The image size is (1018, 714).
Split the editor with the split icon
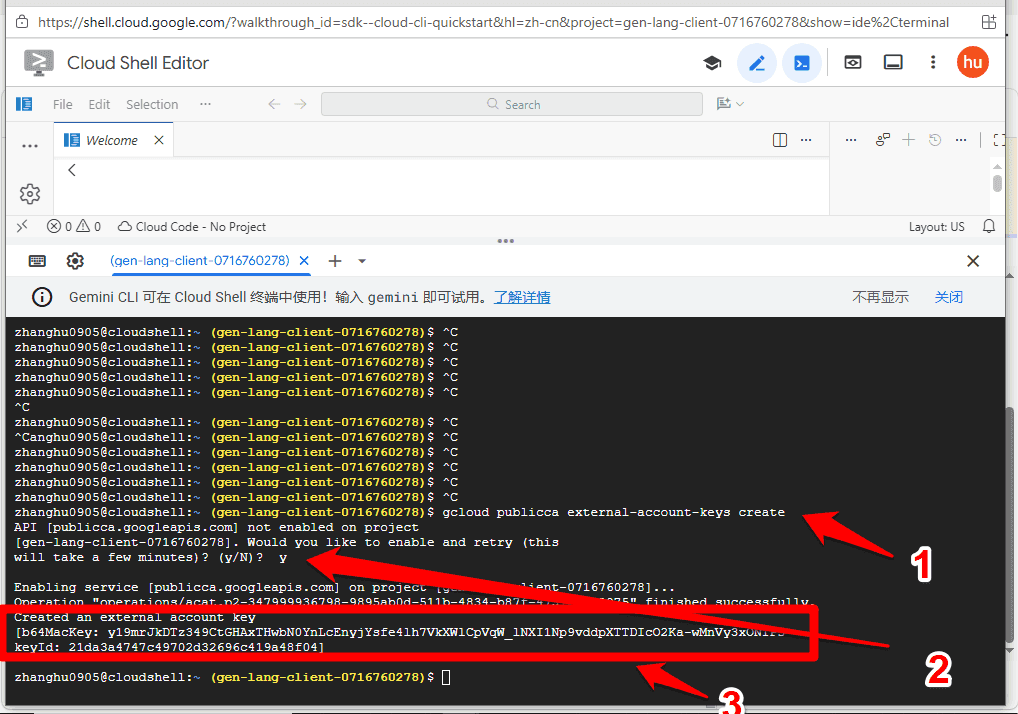point(780,140)
